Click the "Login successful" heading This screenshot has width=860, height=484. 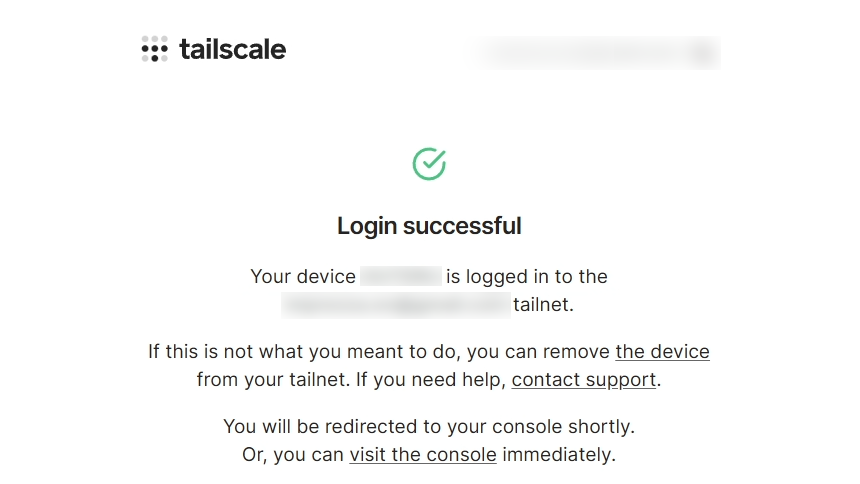(x=429, y=226)
